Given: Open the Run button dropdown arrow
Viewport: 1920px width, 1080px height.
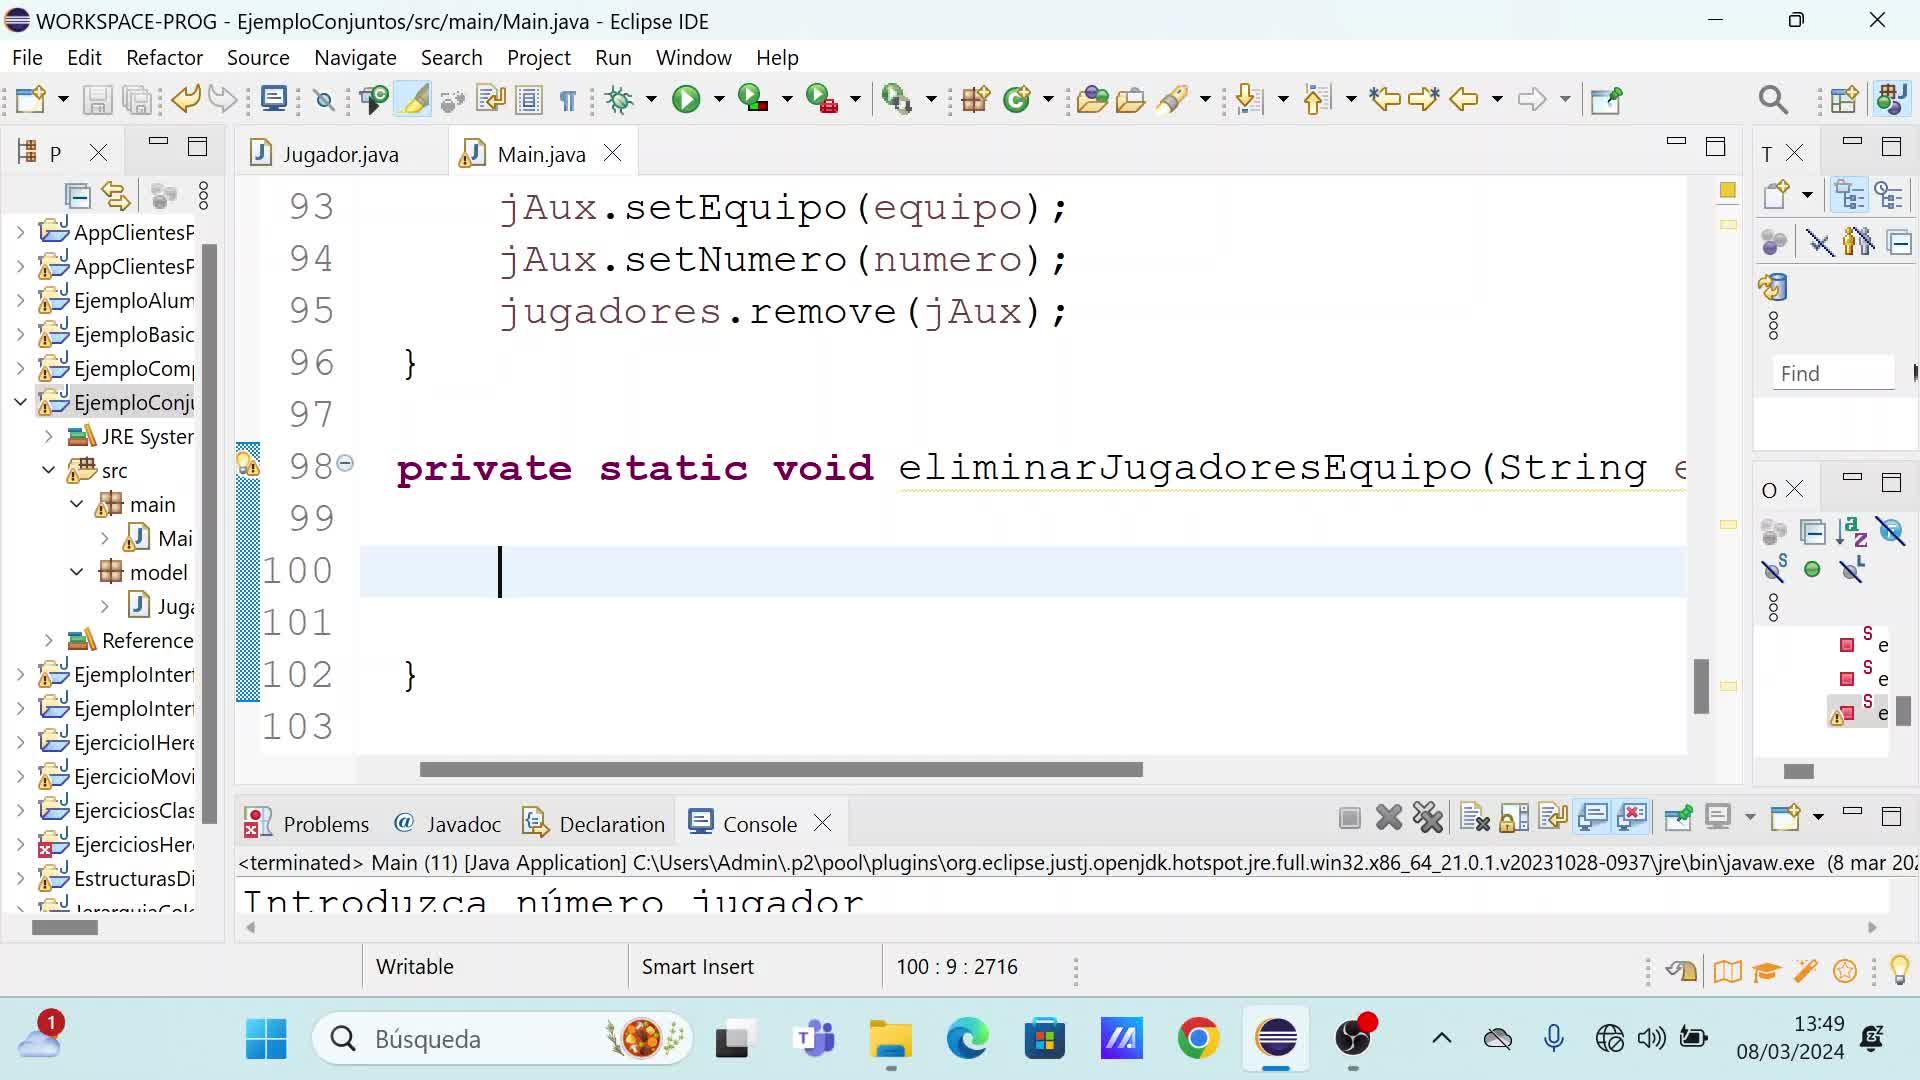Looking at the screenshot, I should tap(719, 99).
